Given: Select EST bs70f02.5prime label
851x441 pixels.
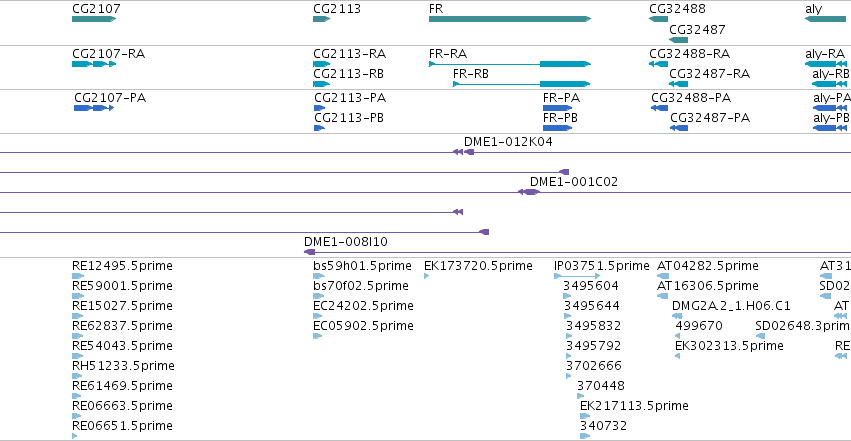Looking at the screenshot, I should pos(361,286).
